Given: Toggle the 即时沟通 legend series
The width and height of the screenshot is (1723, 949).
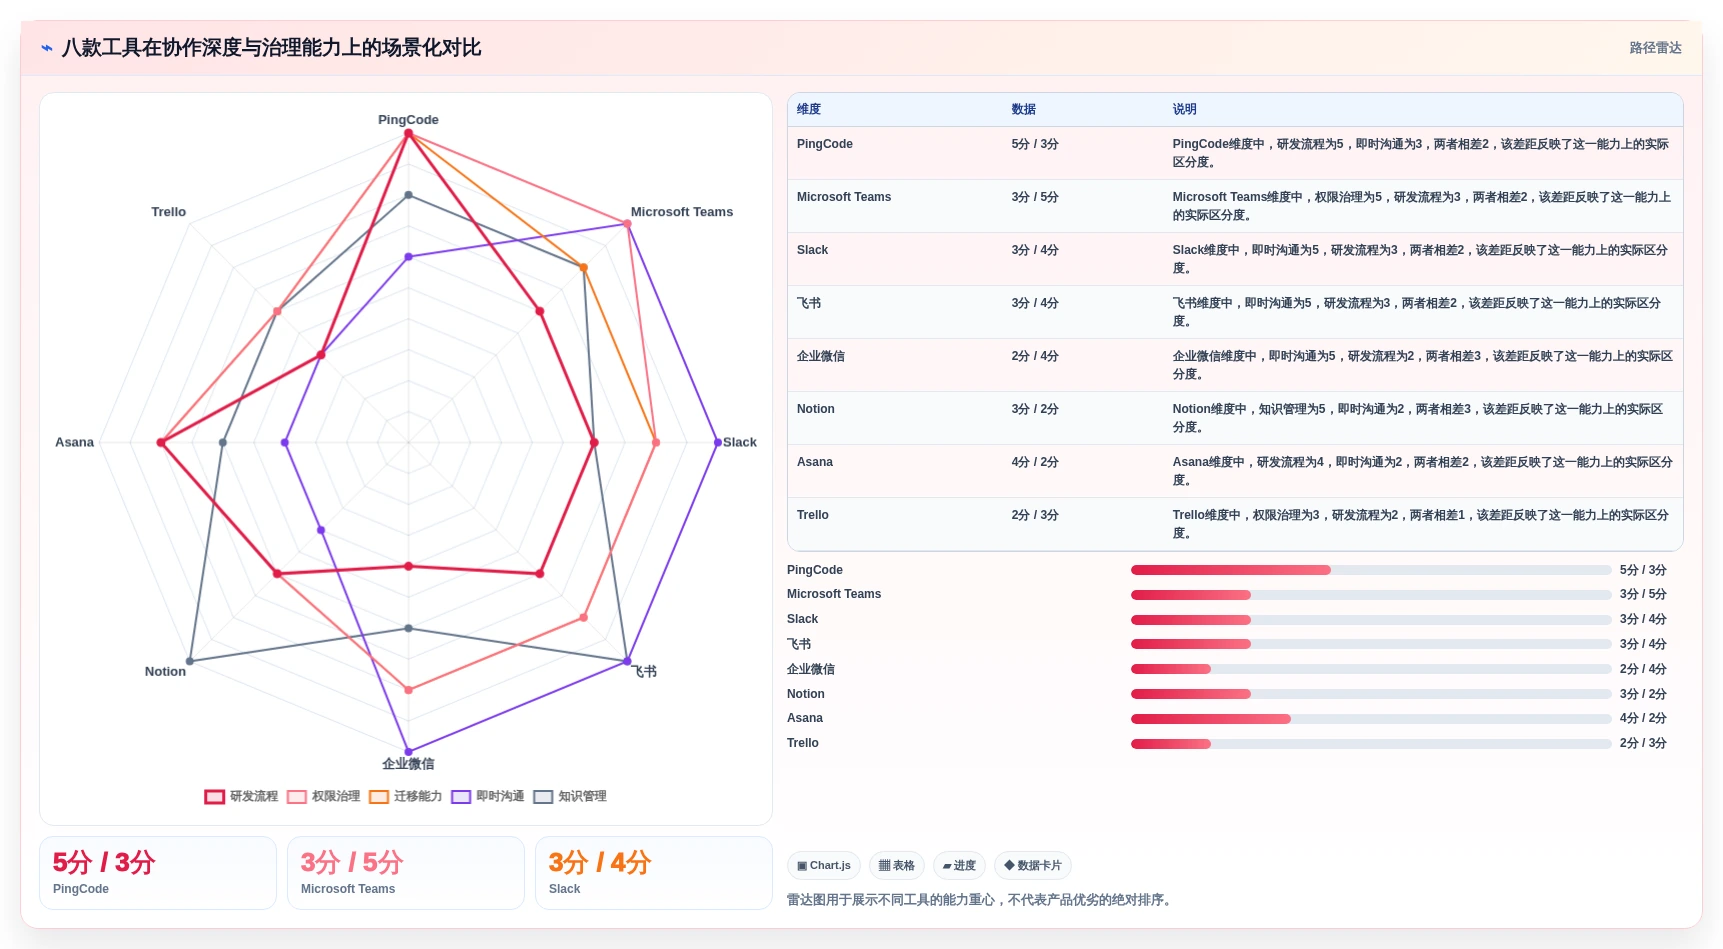Looking at the screenshot, I should [487, 796].
